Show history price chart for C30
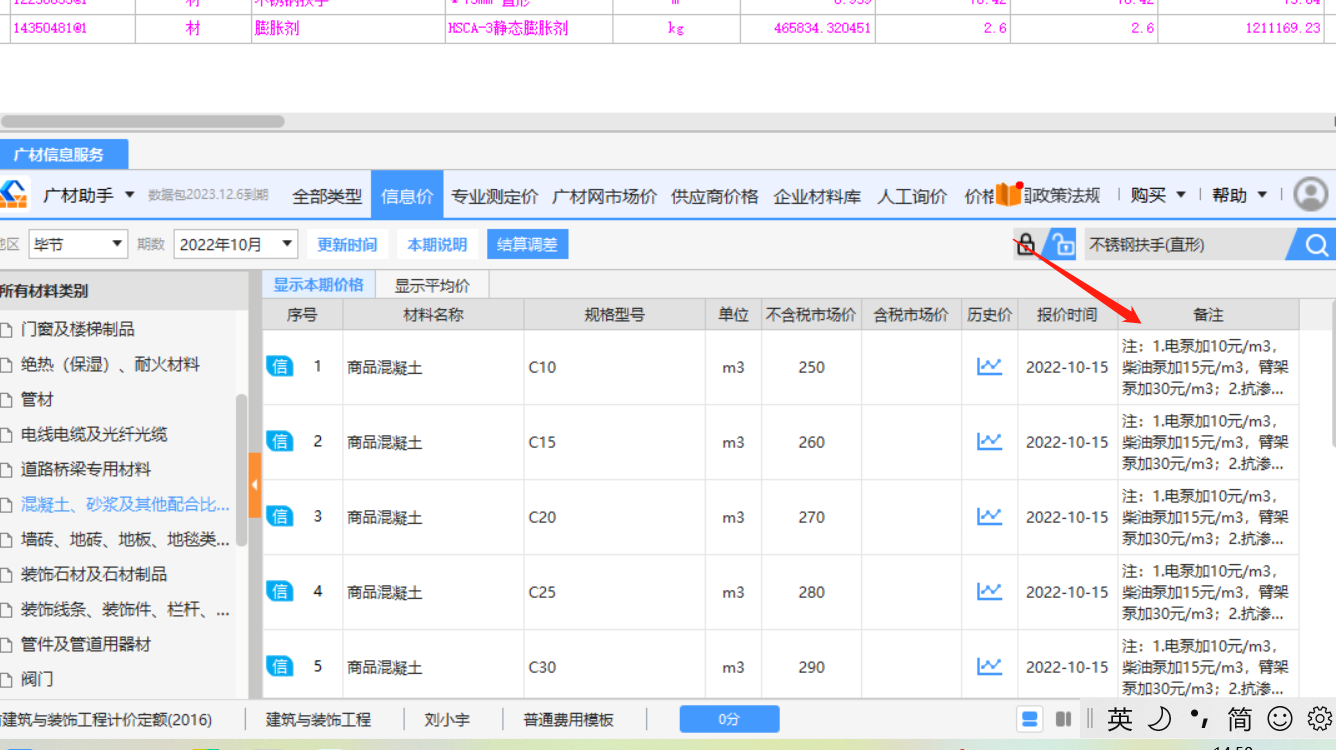Image resolution: width=1336 pixels, height=750 pixels. click(989, 667)
